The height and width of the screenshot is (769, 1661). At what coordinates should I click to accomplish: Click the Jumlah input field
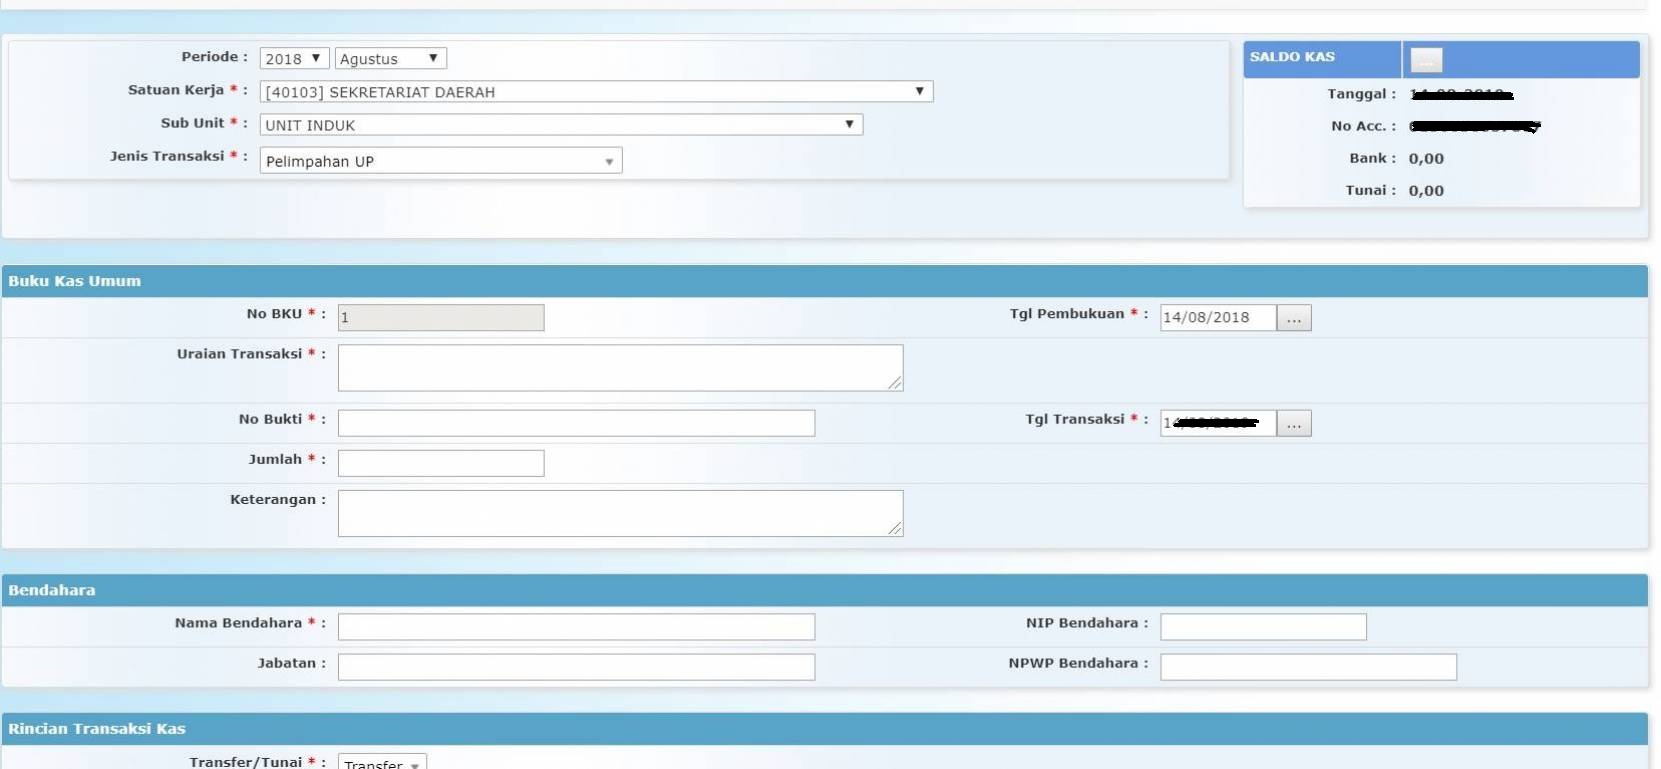440,464
